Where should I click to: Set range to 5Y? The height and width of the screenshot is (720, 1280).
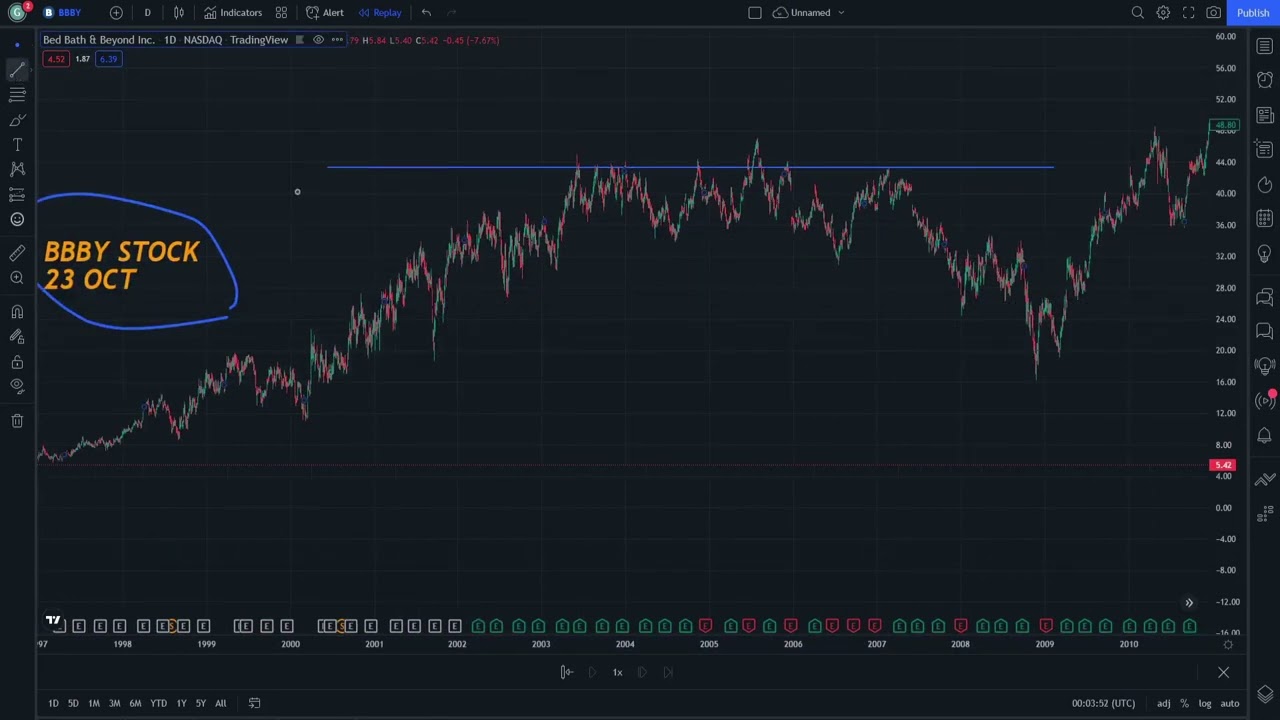(x=200, y=703)
